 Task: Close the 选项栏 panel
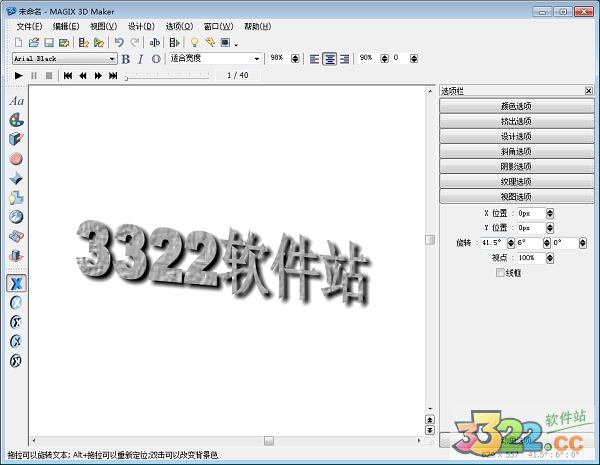(589, 91)
